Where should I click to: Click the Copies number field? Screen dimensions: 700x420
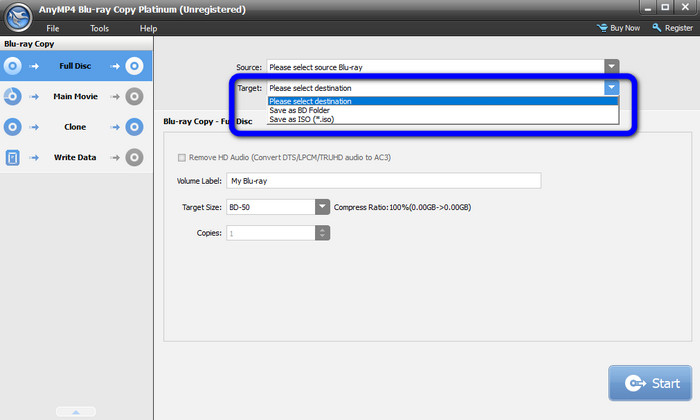point(271,233)
